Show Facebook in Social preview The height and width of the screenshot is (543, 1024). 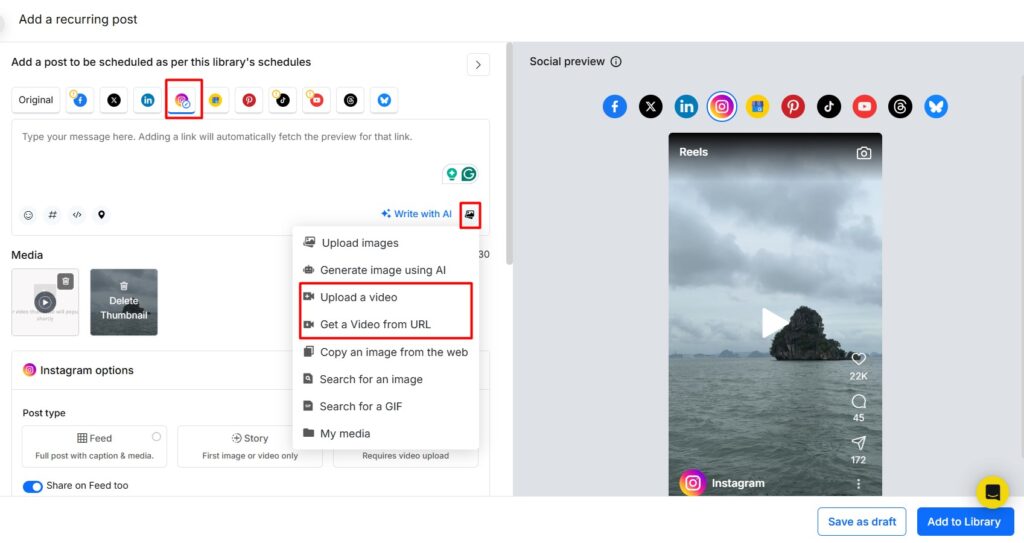pos(615,106)
